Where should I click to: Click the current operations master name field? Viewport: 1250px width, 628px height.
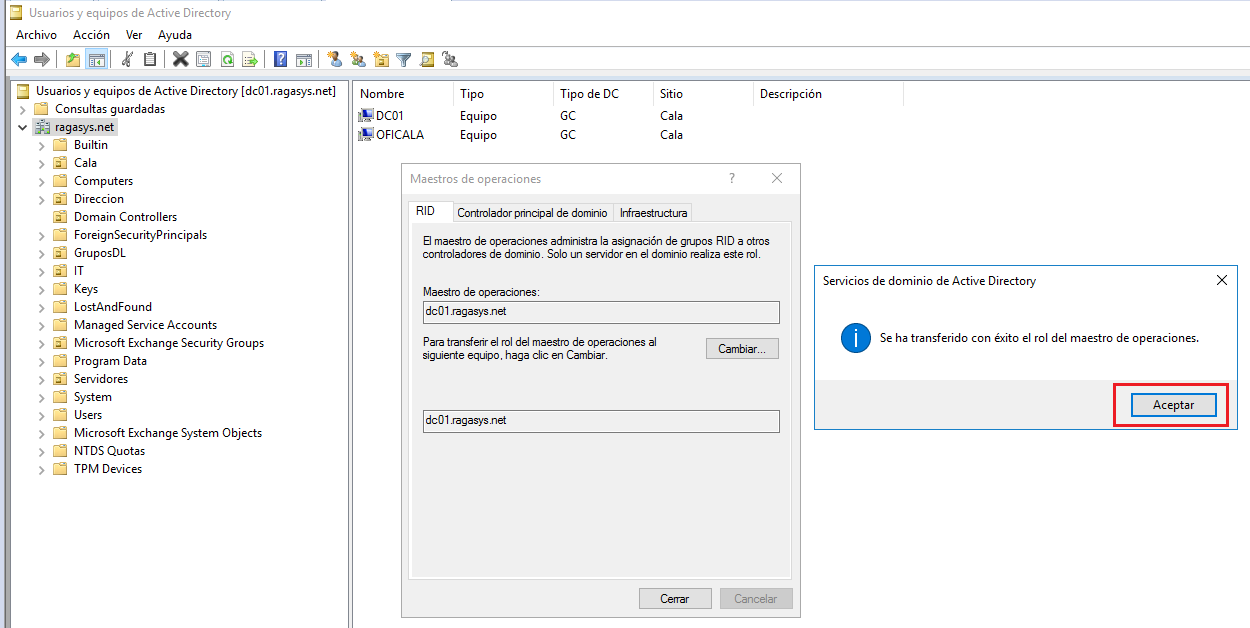click(601, 312)
